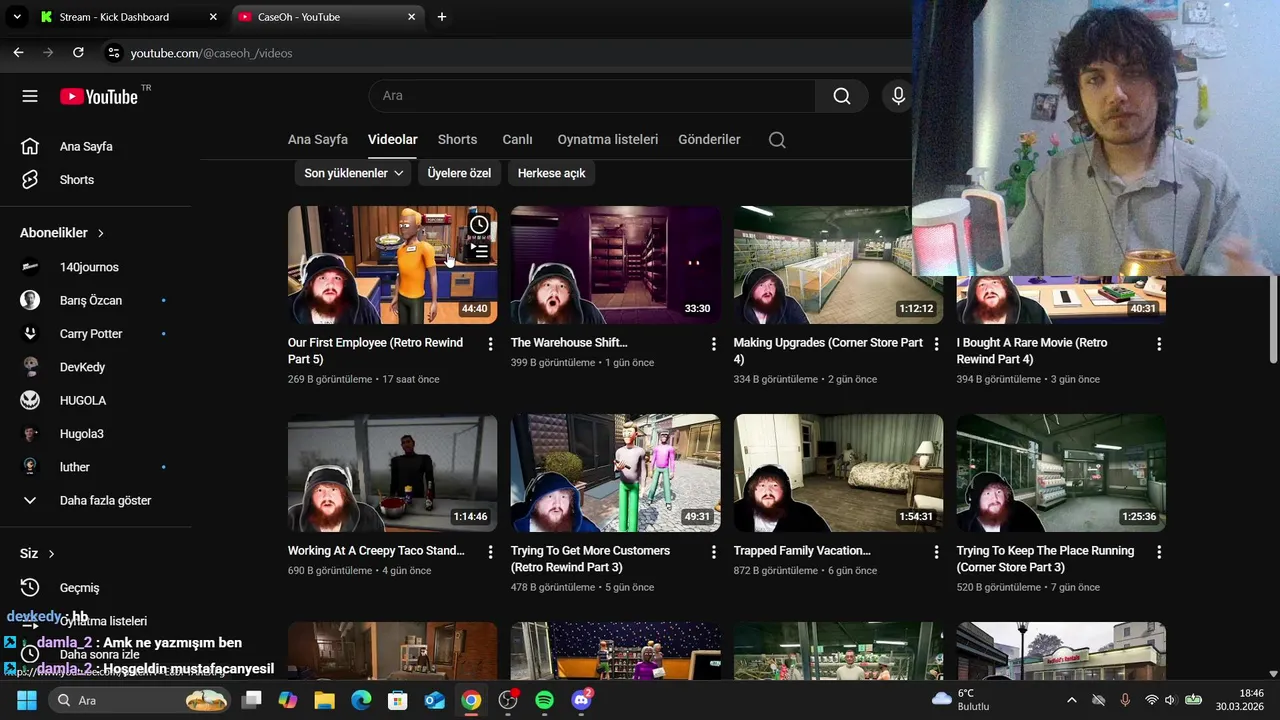This screenshot has width=1280, height=720.
Task: Open The Warehouse Shift video thumbnail
Action: tap(616, 265)
